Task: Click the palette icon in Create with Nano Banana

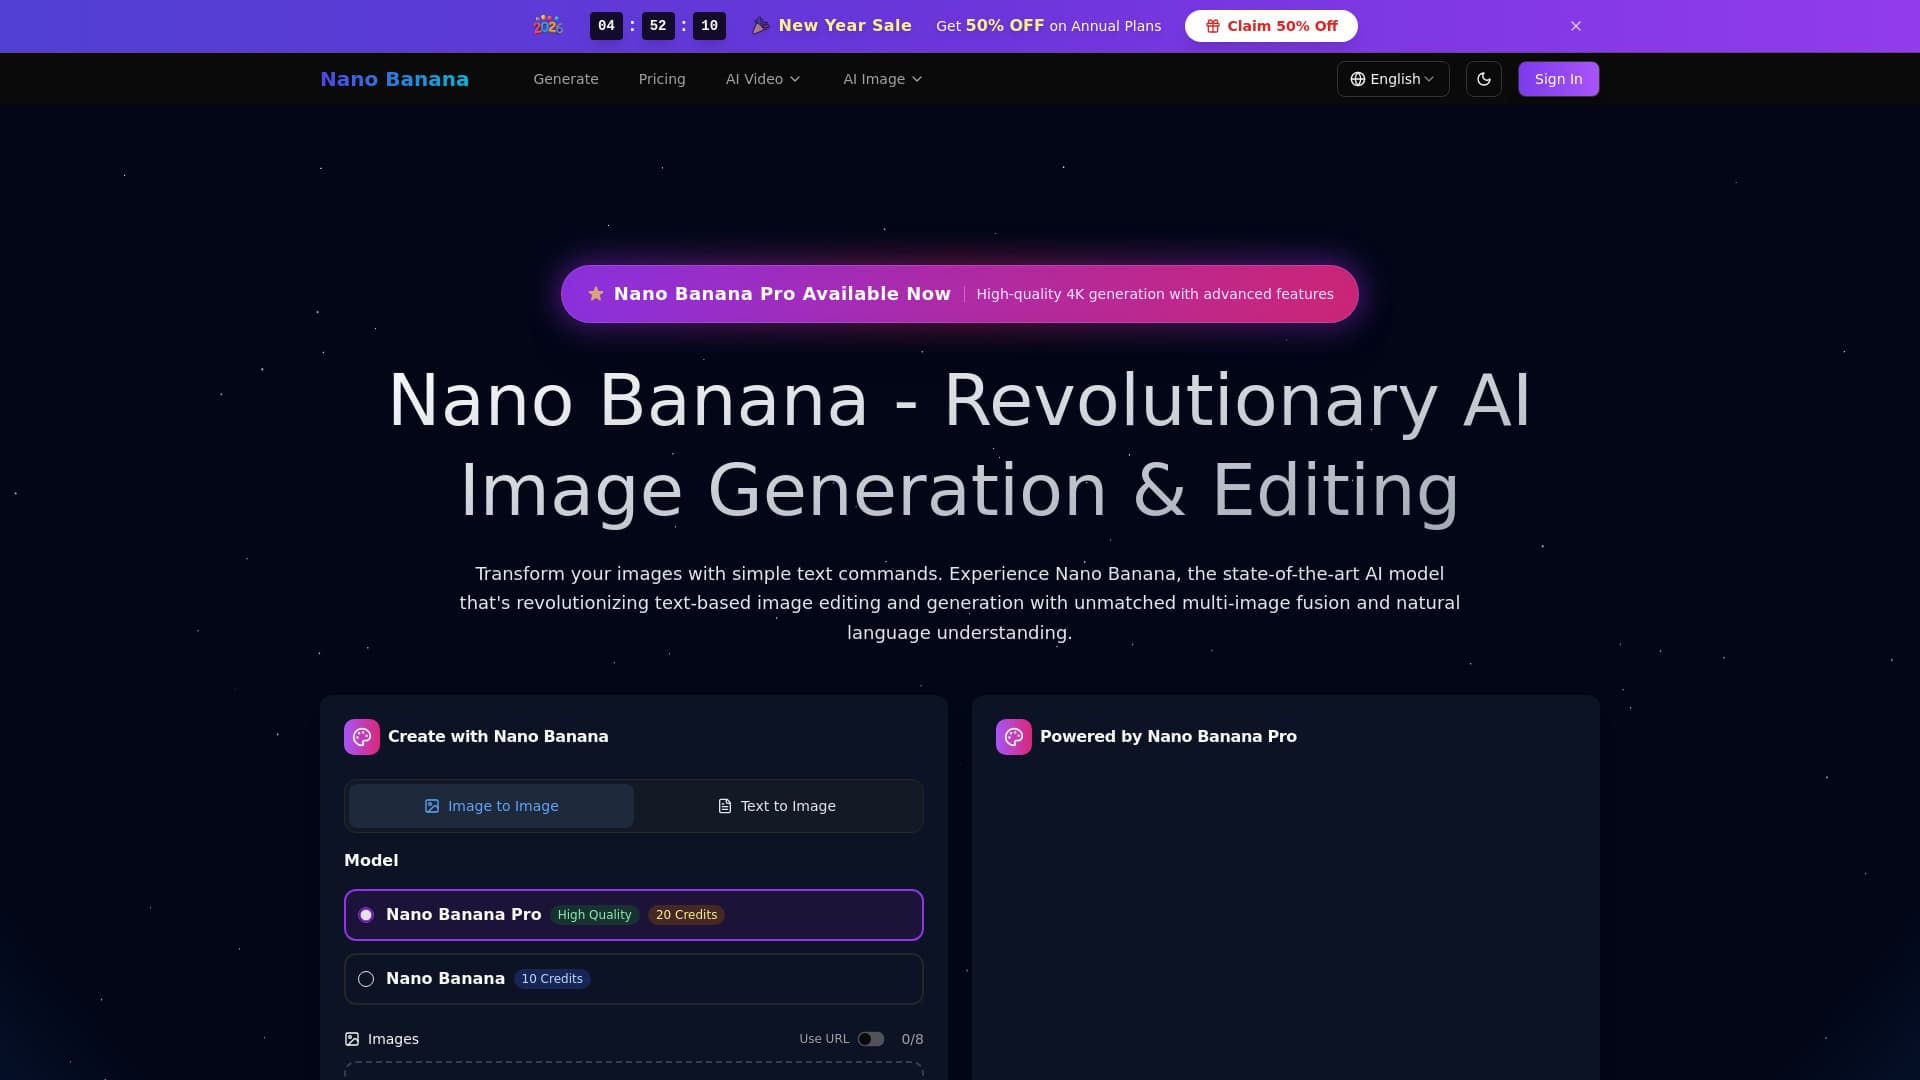Action: pos(362,736)
